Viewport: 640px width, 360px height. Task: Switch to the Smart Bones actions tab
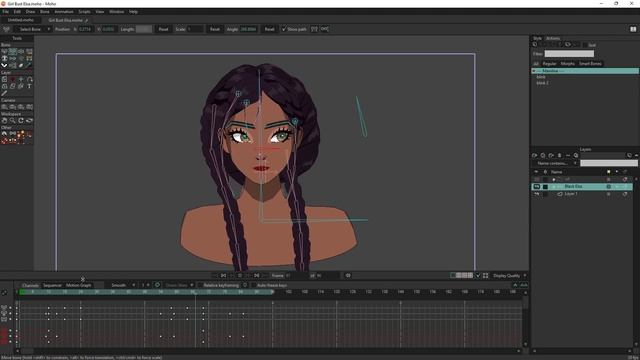[x=590, y=64]
